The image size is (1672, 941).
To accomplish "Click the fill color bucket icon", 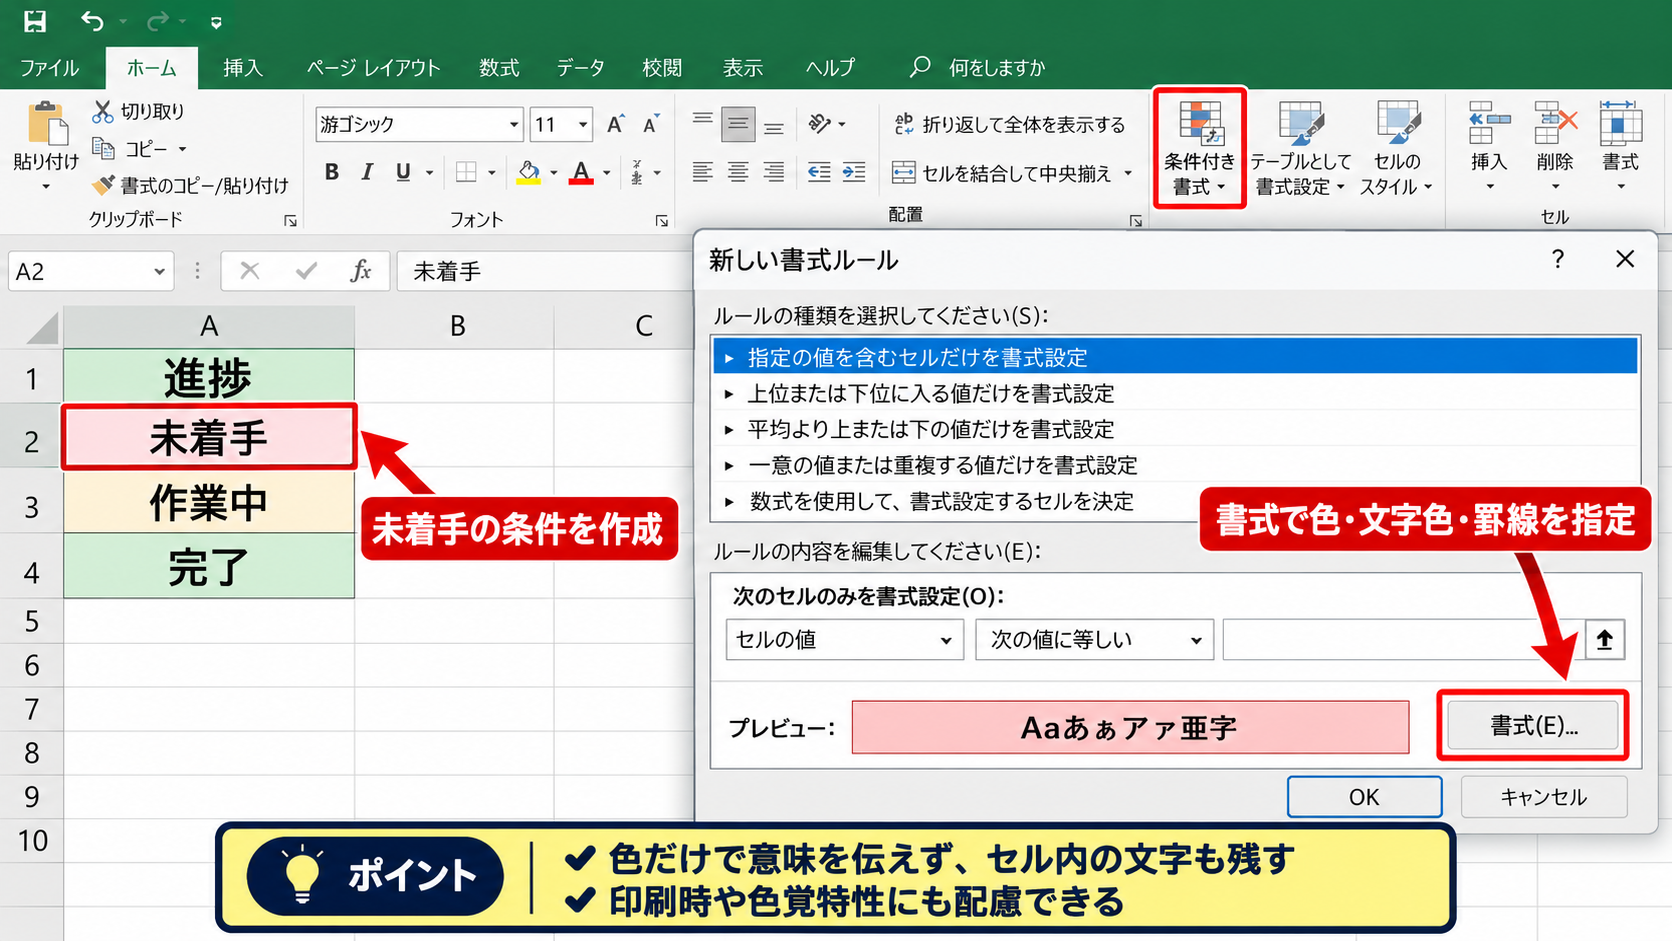I will point(528,172).
